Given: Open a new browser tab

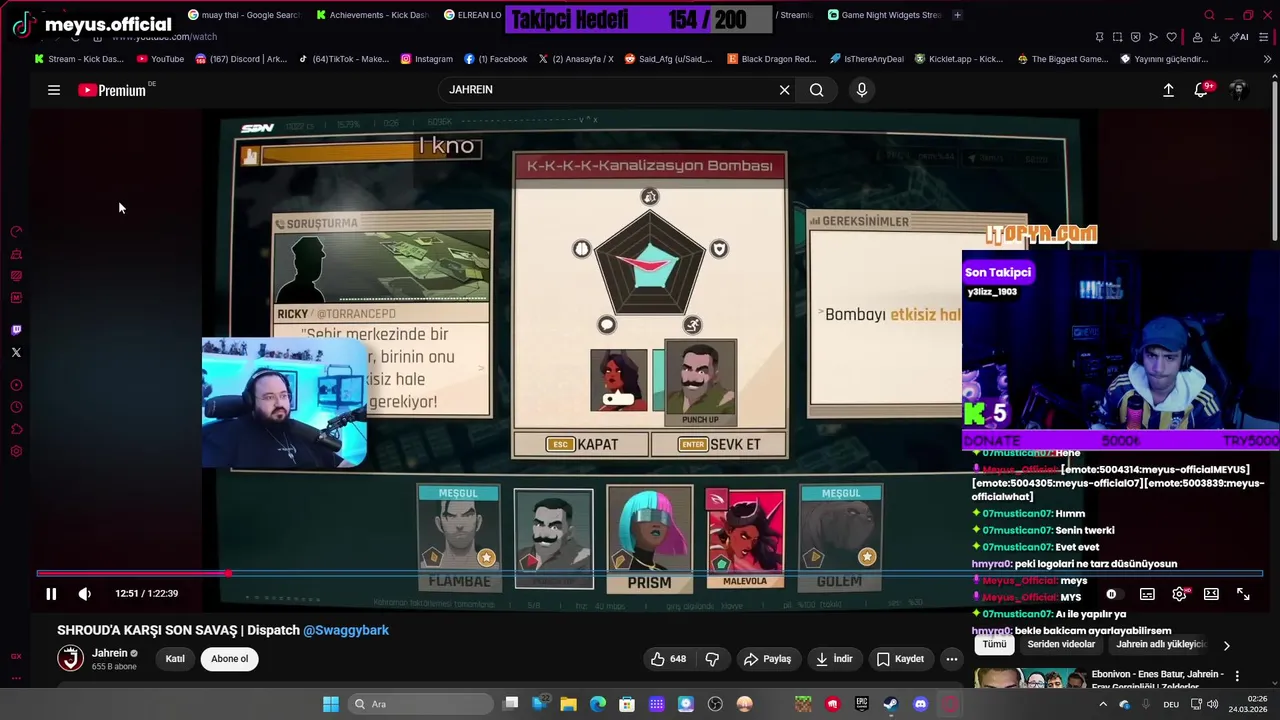Looking at the screenshot, I should pos(957,15).
